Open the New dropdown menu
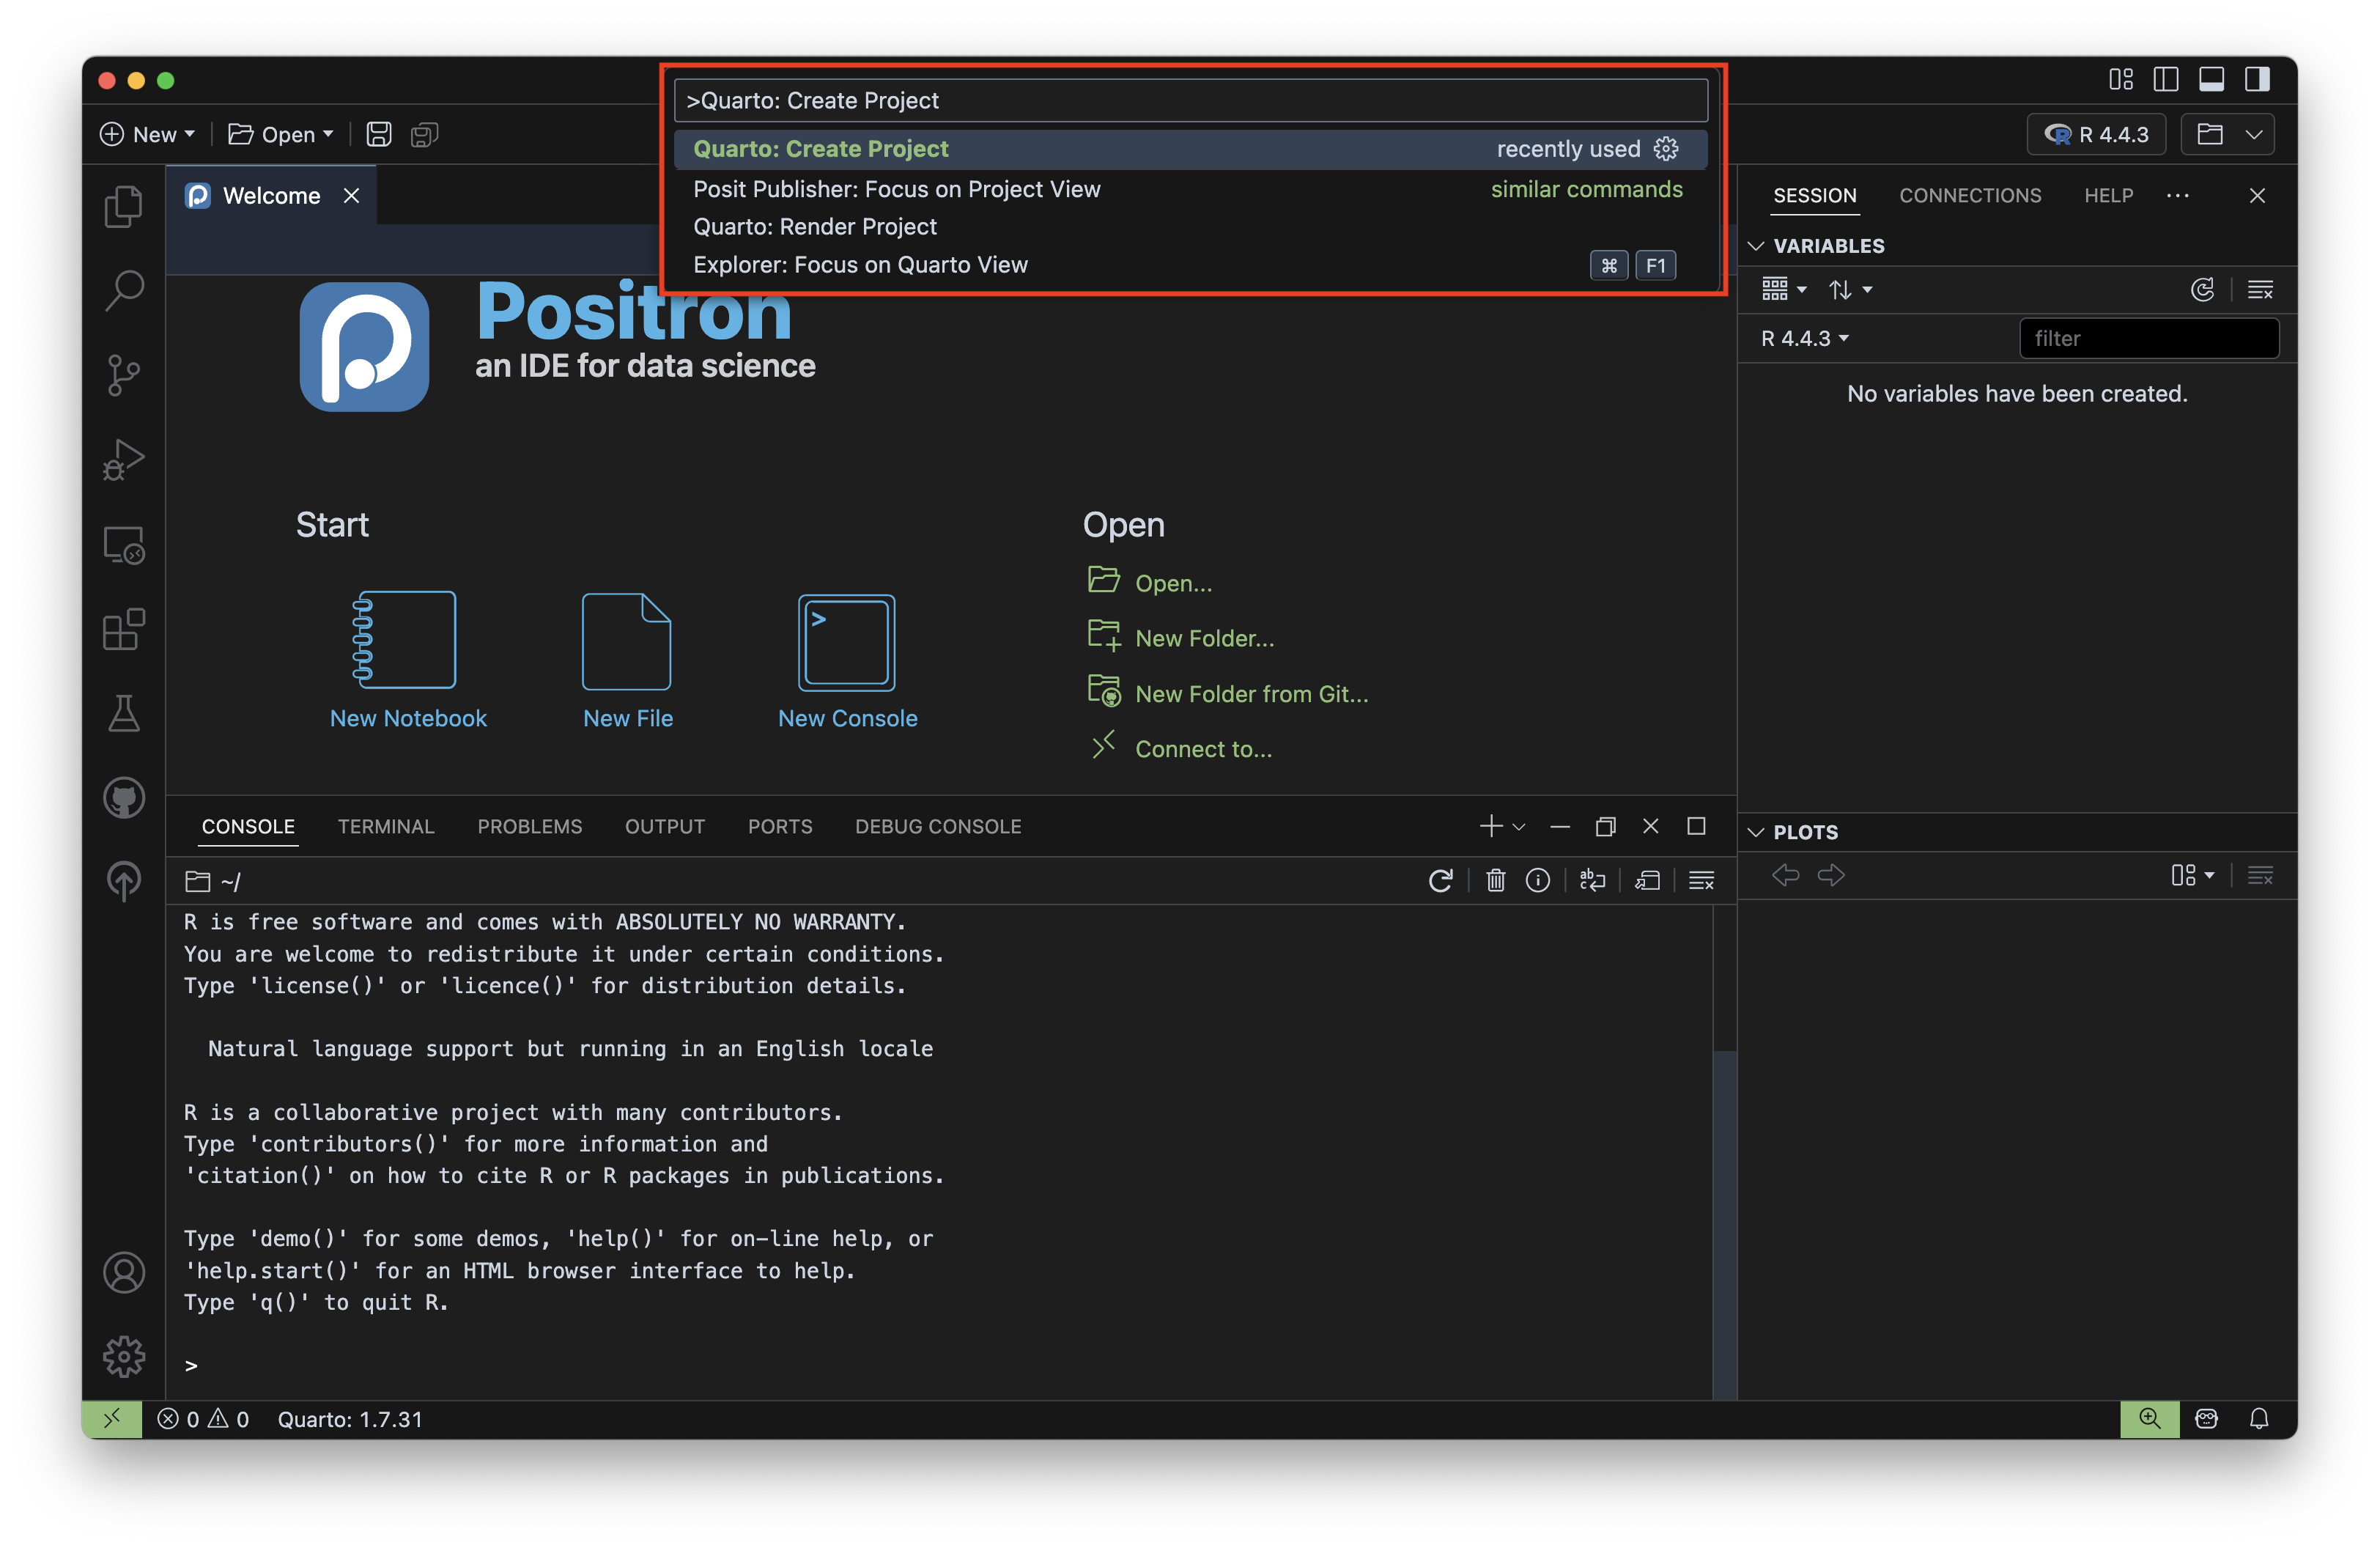The width and height of the screenshot is (2380, 1548). point(148,134)
